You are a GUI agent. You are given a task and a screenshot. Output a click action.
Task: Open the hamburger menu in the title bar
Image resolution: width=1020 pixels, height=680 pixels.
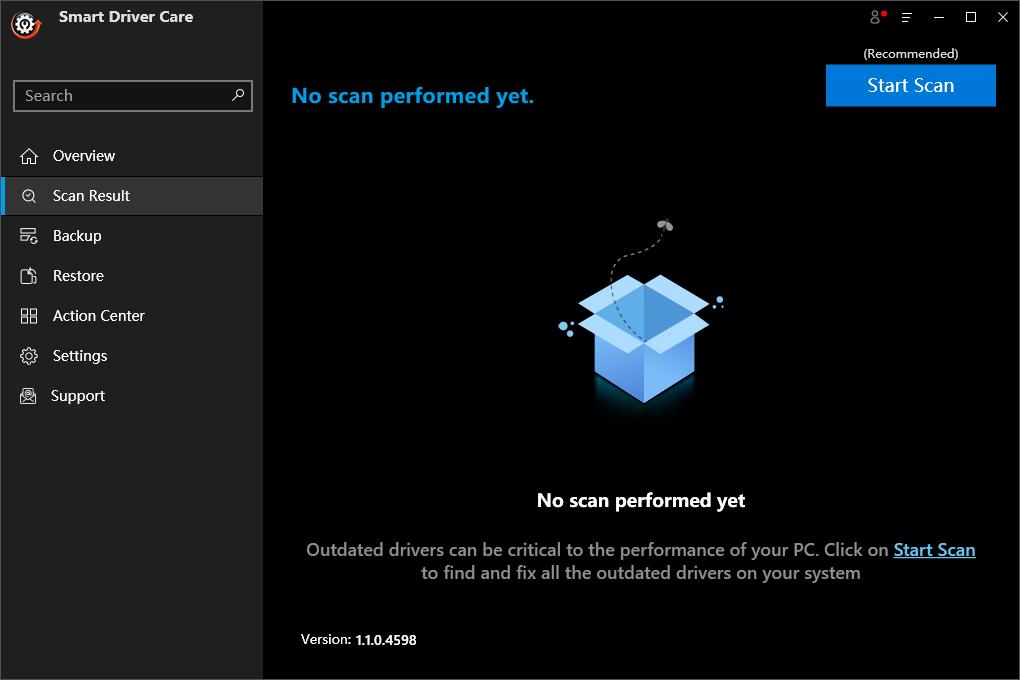906,17
